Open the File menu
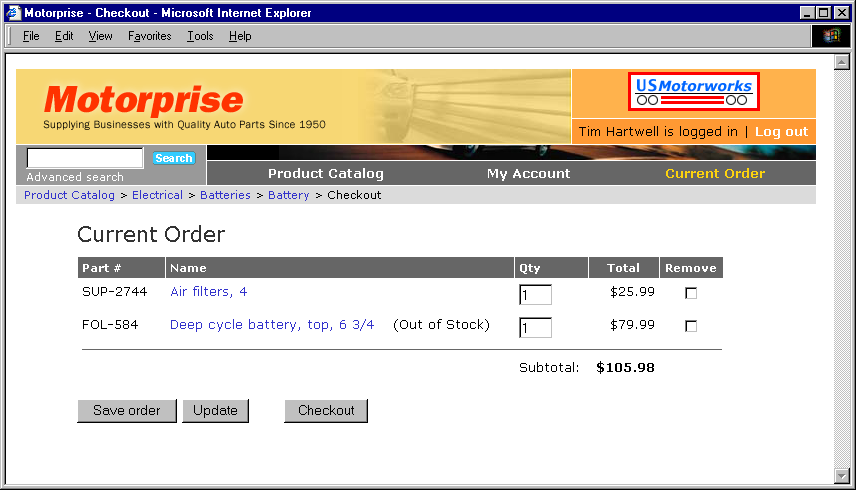The height and width of the screenshot is (490, 856). pos(31,36)
